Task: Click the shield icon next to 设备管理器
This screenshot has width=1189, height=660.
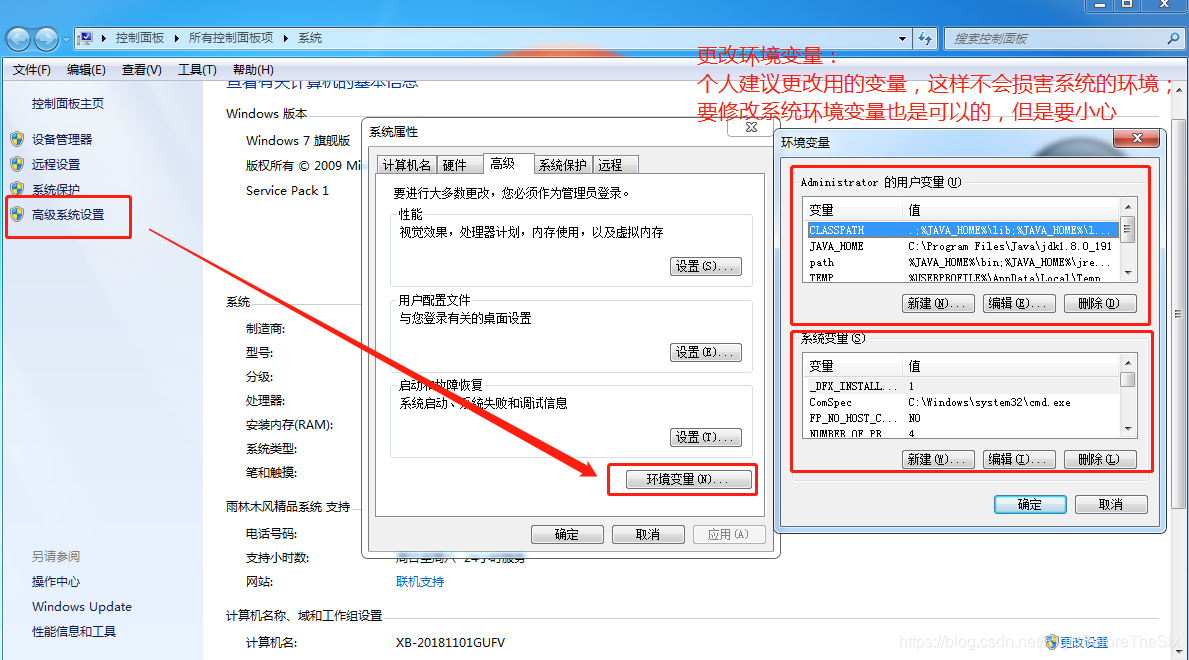Action: (17, 139)
